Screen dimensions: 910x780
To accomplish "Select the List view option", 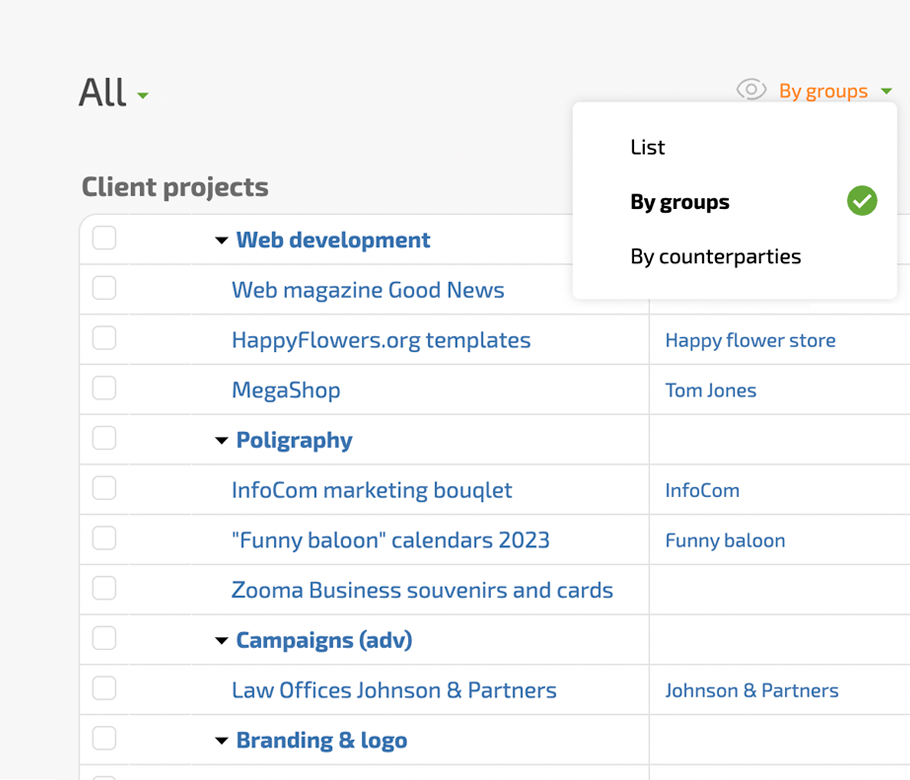I will coord(647,147).
